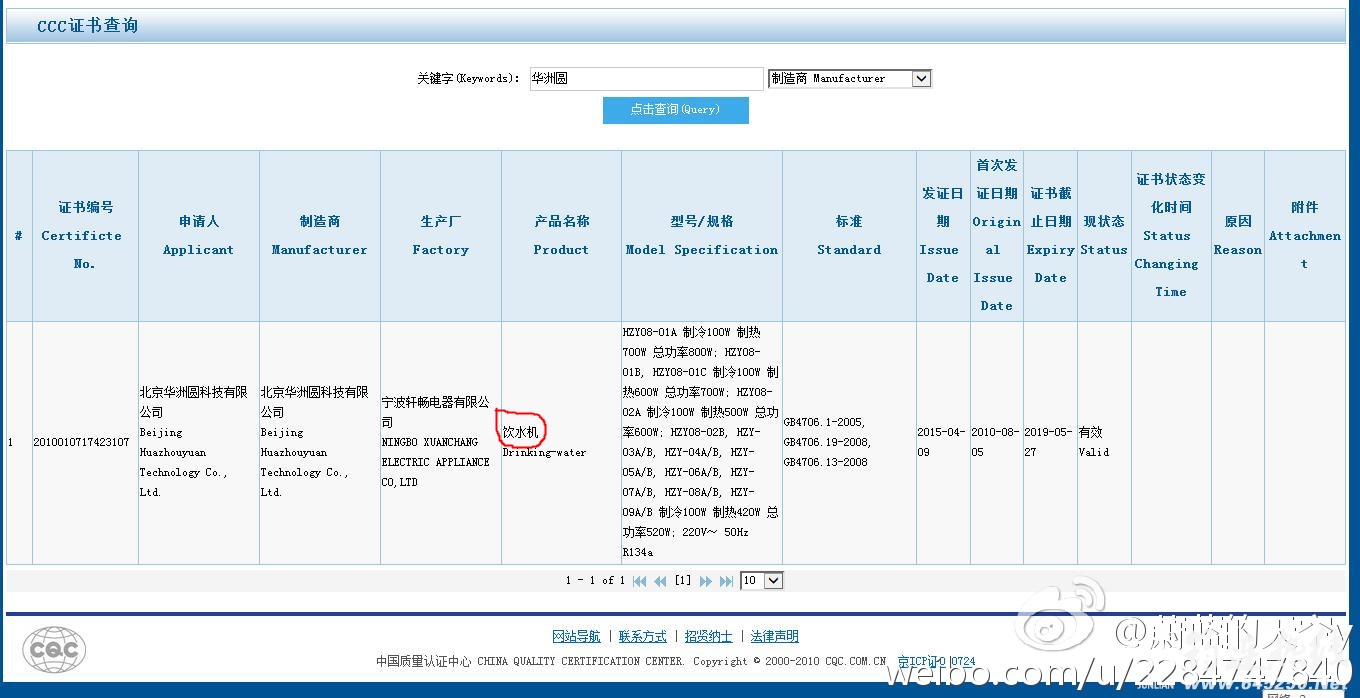Click the '1 - 1 of 1' results count
Screen dimensions: 1360x698
tap(595, 581)
